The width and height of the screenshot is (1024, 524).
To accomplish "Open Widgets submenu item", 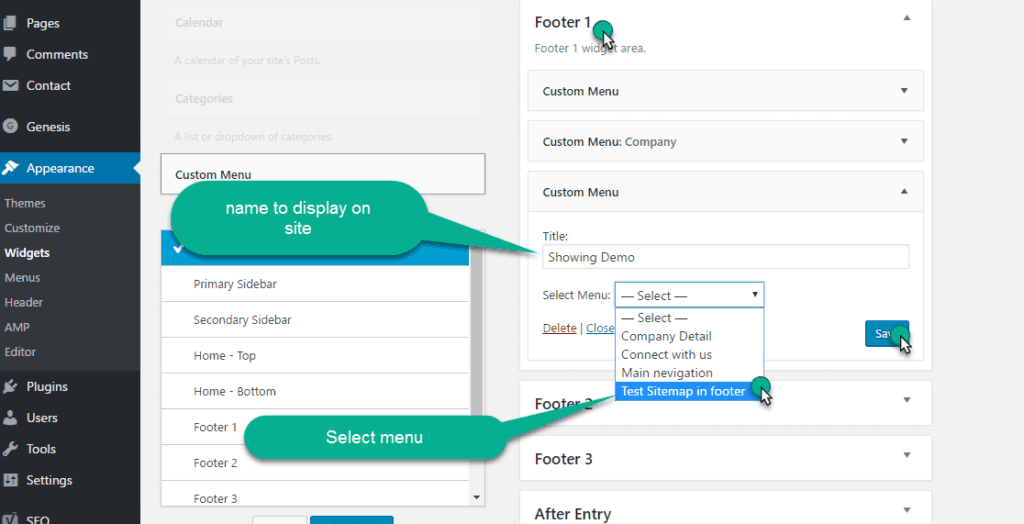I will click(x=27, y=253).
